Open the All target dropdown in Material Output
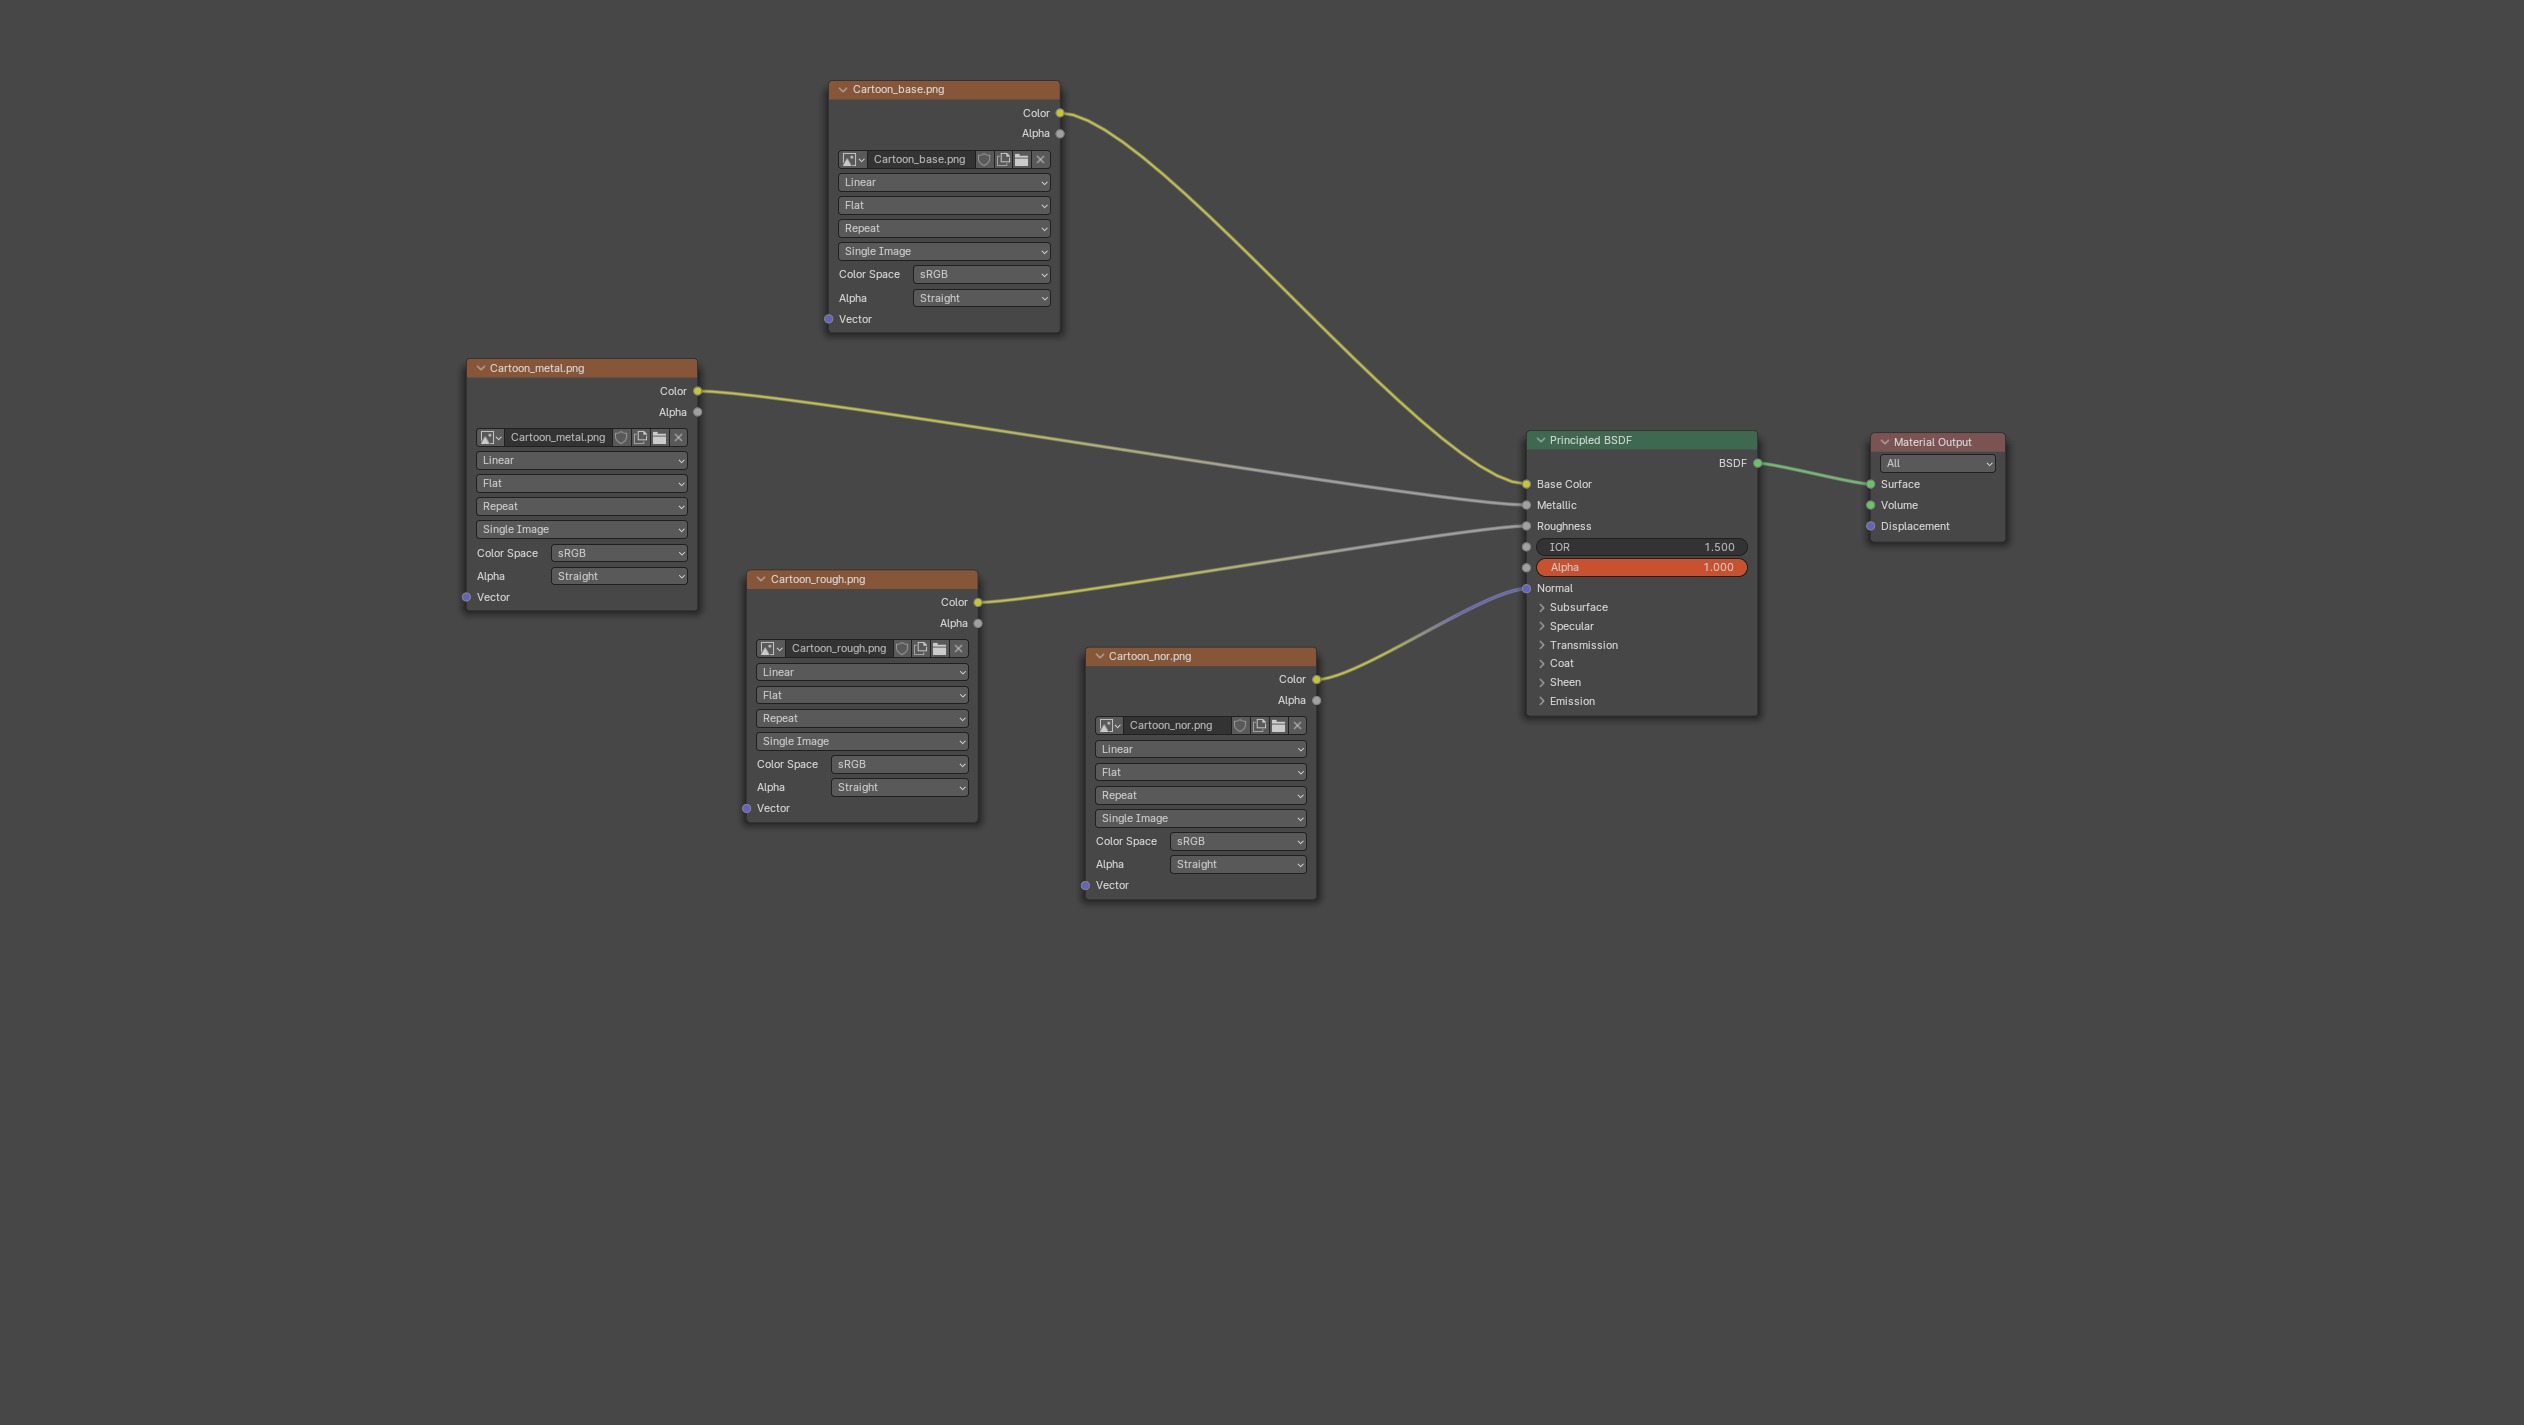This screenshot has width=2524, height=1425. pyautogui.click(x=1936, y=464)
